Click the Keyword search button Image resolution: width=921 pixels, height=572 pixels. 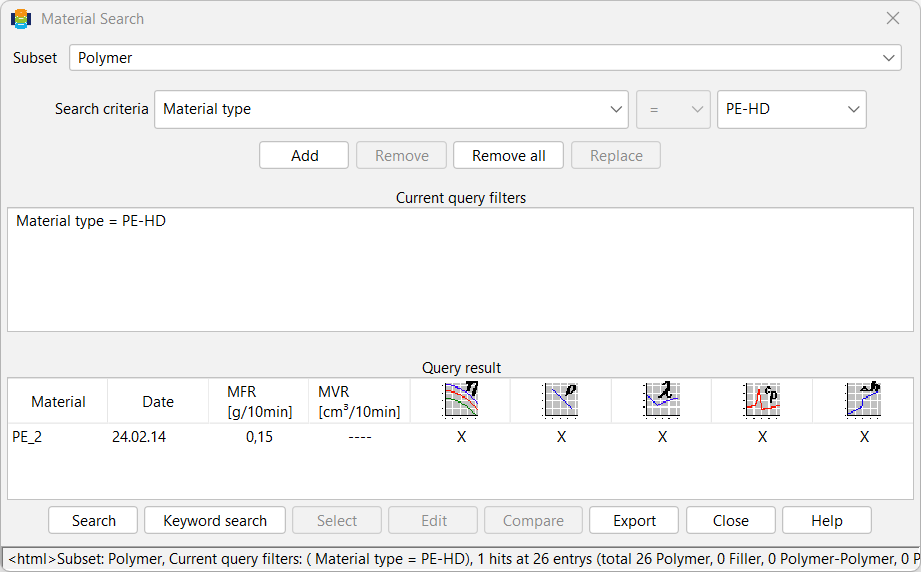pyautogui.click(x=215, y=520)
